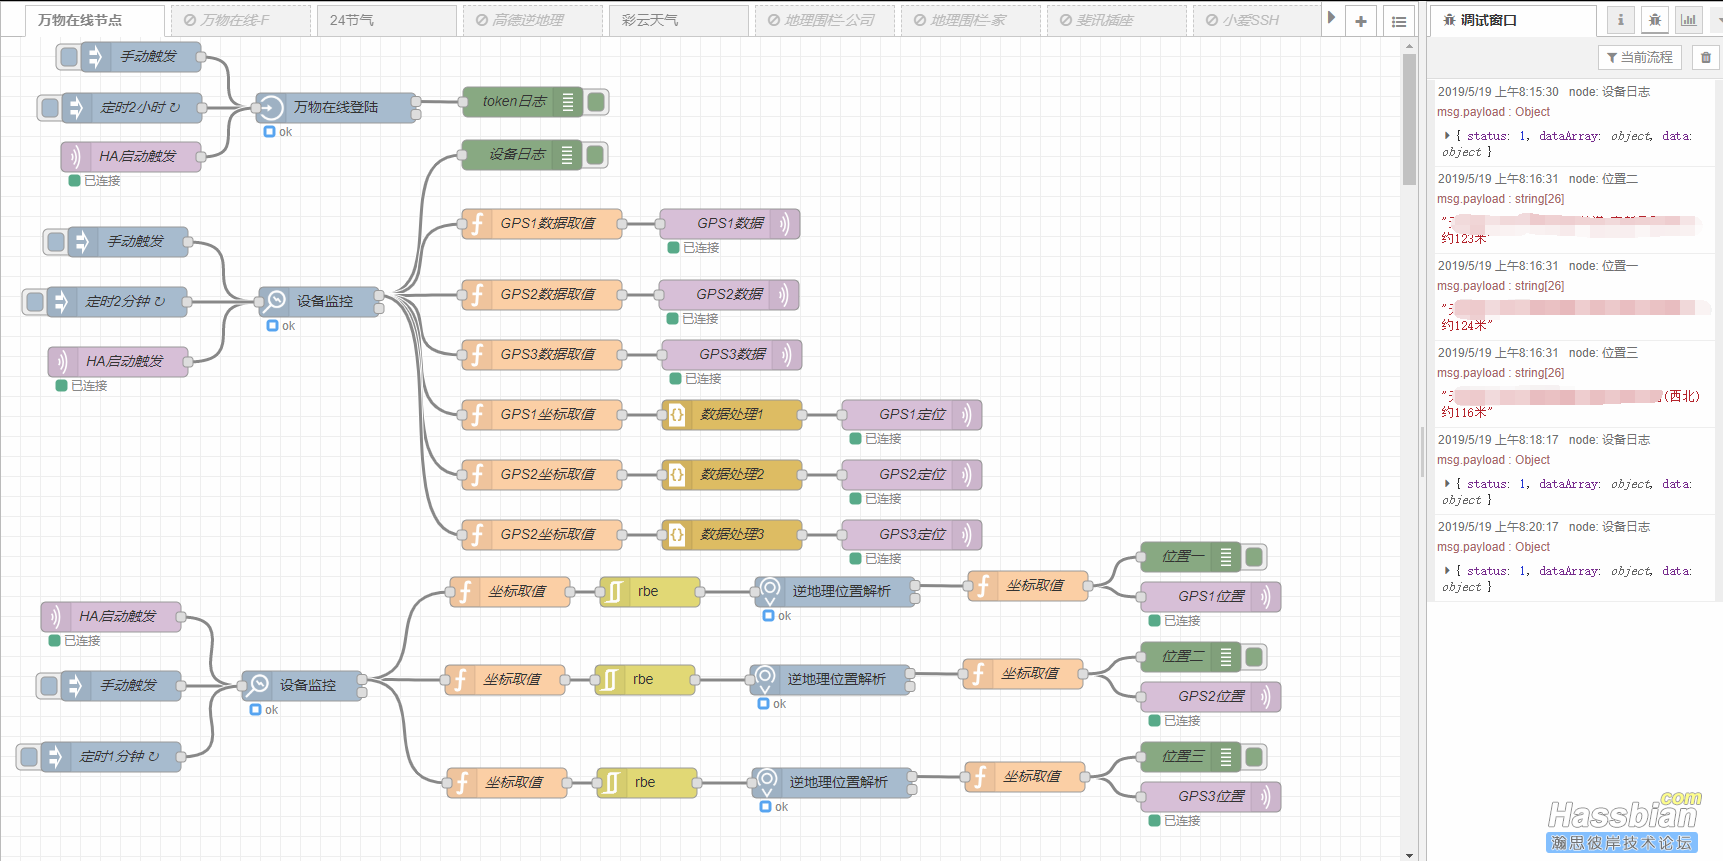
Task: Select the 位置三 debug node
Action: (x=1191, y=756)
